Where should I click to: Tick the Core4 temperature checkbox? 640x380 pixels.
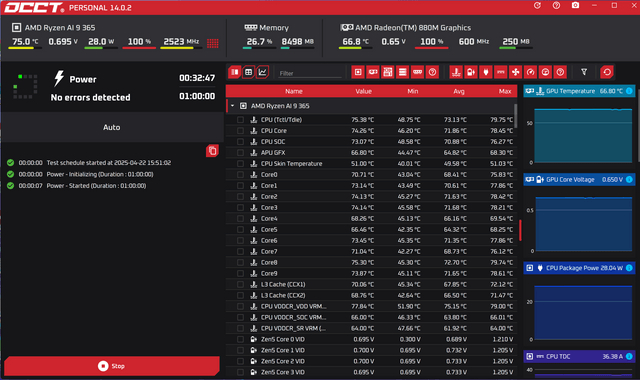(240, 218)
